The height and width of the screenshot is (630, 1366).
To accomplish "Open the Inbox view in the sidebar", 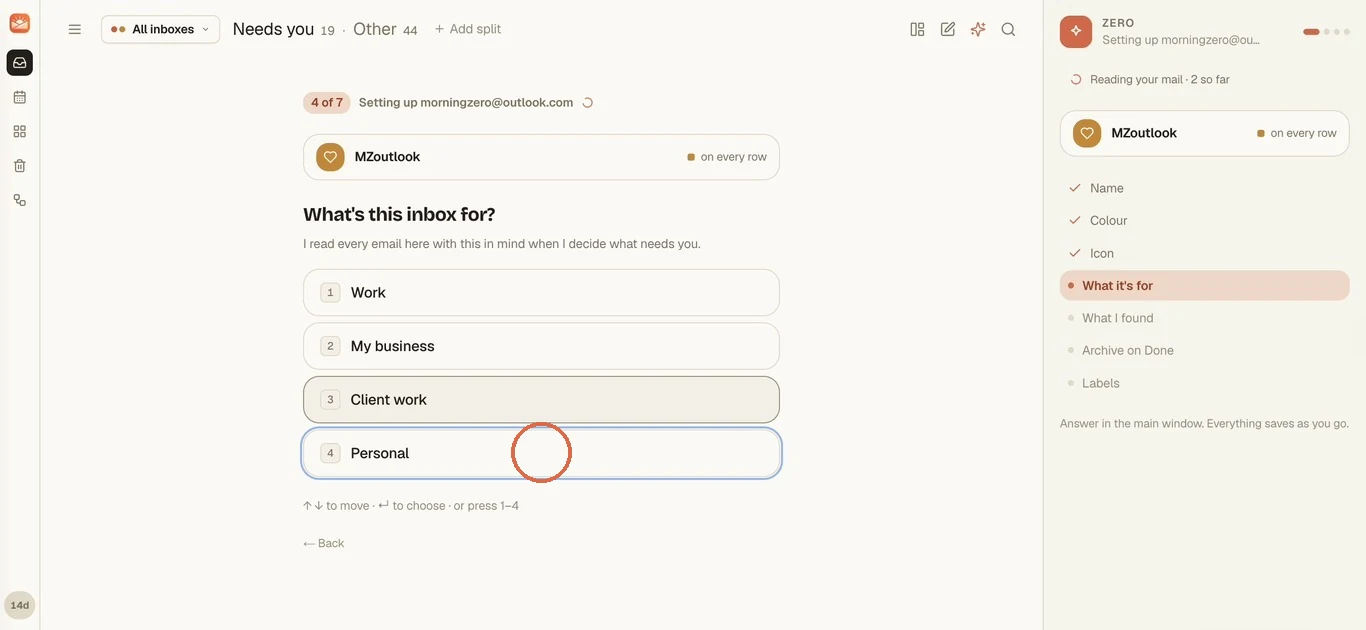I will point(20,63).
